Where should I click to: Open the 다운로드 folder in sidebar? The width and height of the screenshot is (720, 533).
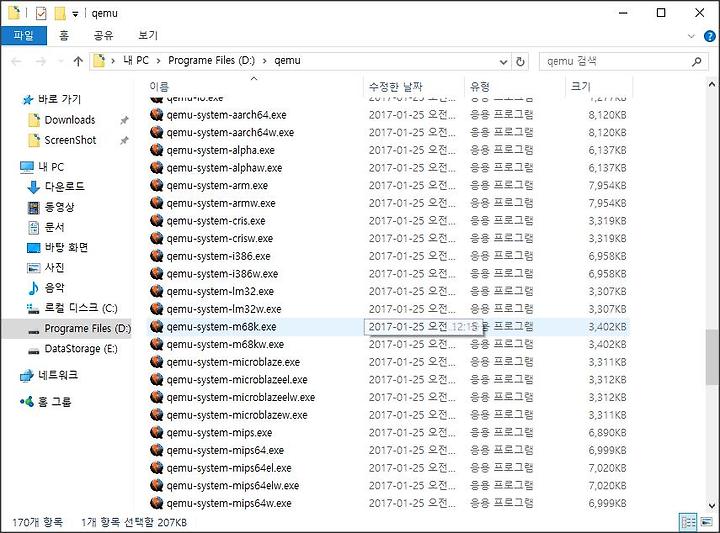[64, 186]
